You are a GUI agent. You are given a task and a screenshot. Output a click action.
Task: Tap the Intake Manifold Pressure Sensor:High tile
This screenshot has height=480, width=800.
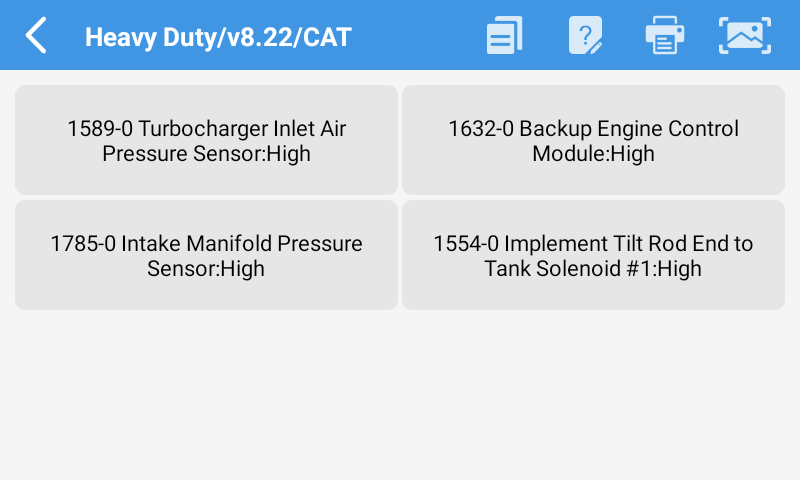tap(206, 255)
